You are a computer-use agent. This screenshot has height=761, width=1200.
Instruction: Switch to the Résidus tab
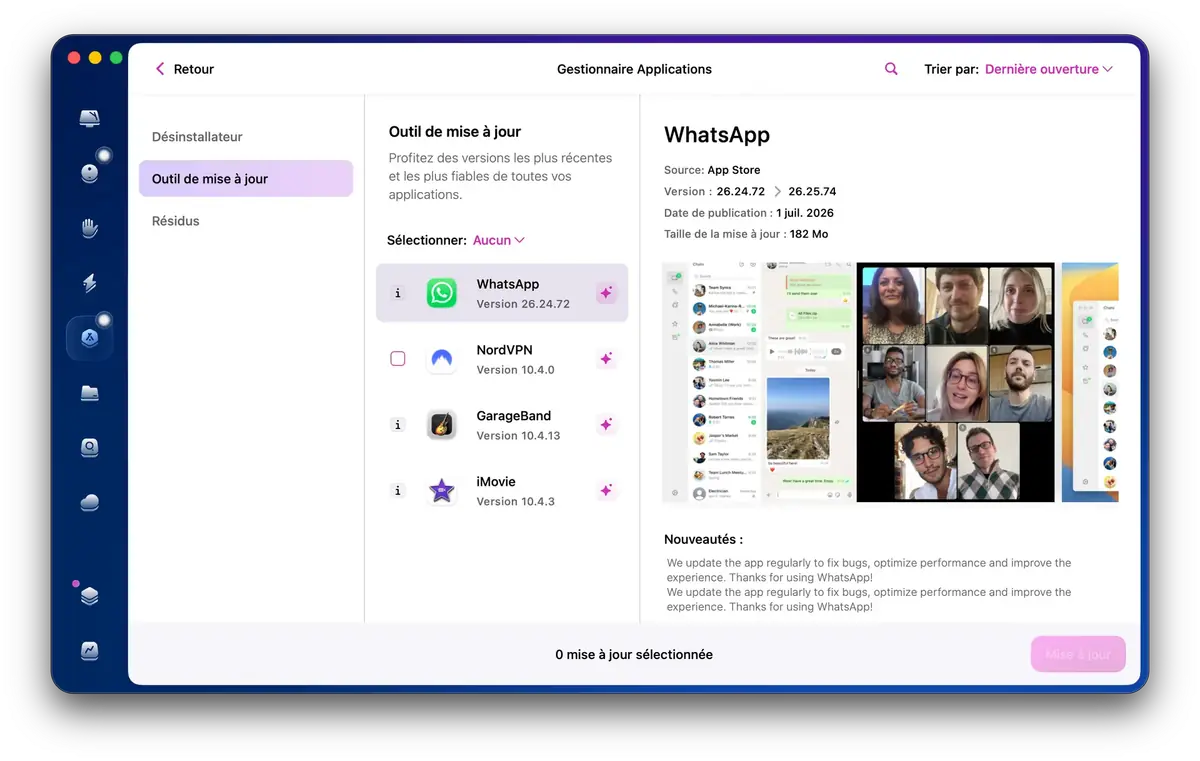click(176, 221)
